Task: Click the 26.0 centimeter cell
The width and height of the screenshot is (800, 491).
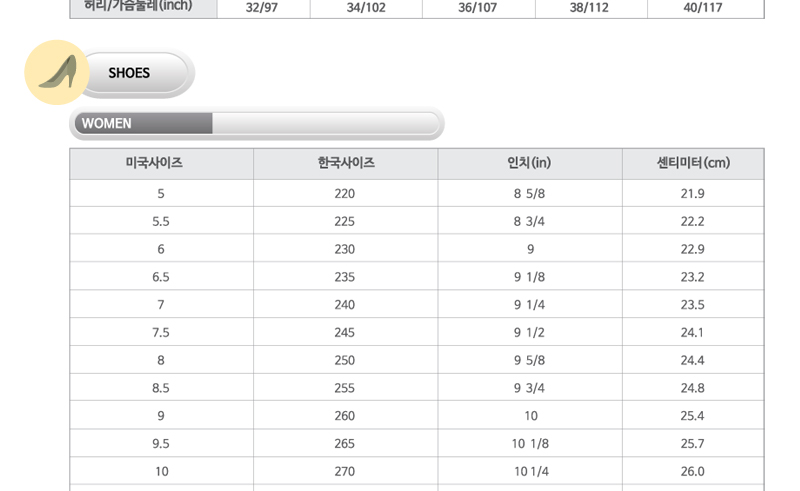Action: 693,471
